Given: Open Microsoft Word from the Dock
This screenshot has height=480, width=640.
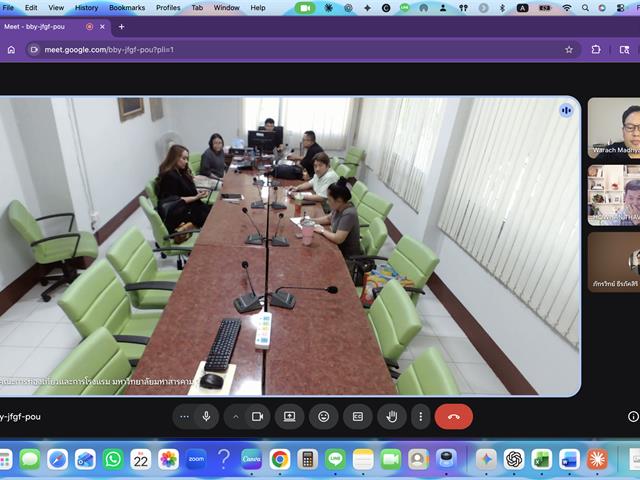Looking at the screenshot, I should [569, 460].
